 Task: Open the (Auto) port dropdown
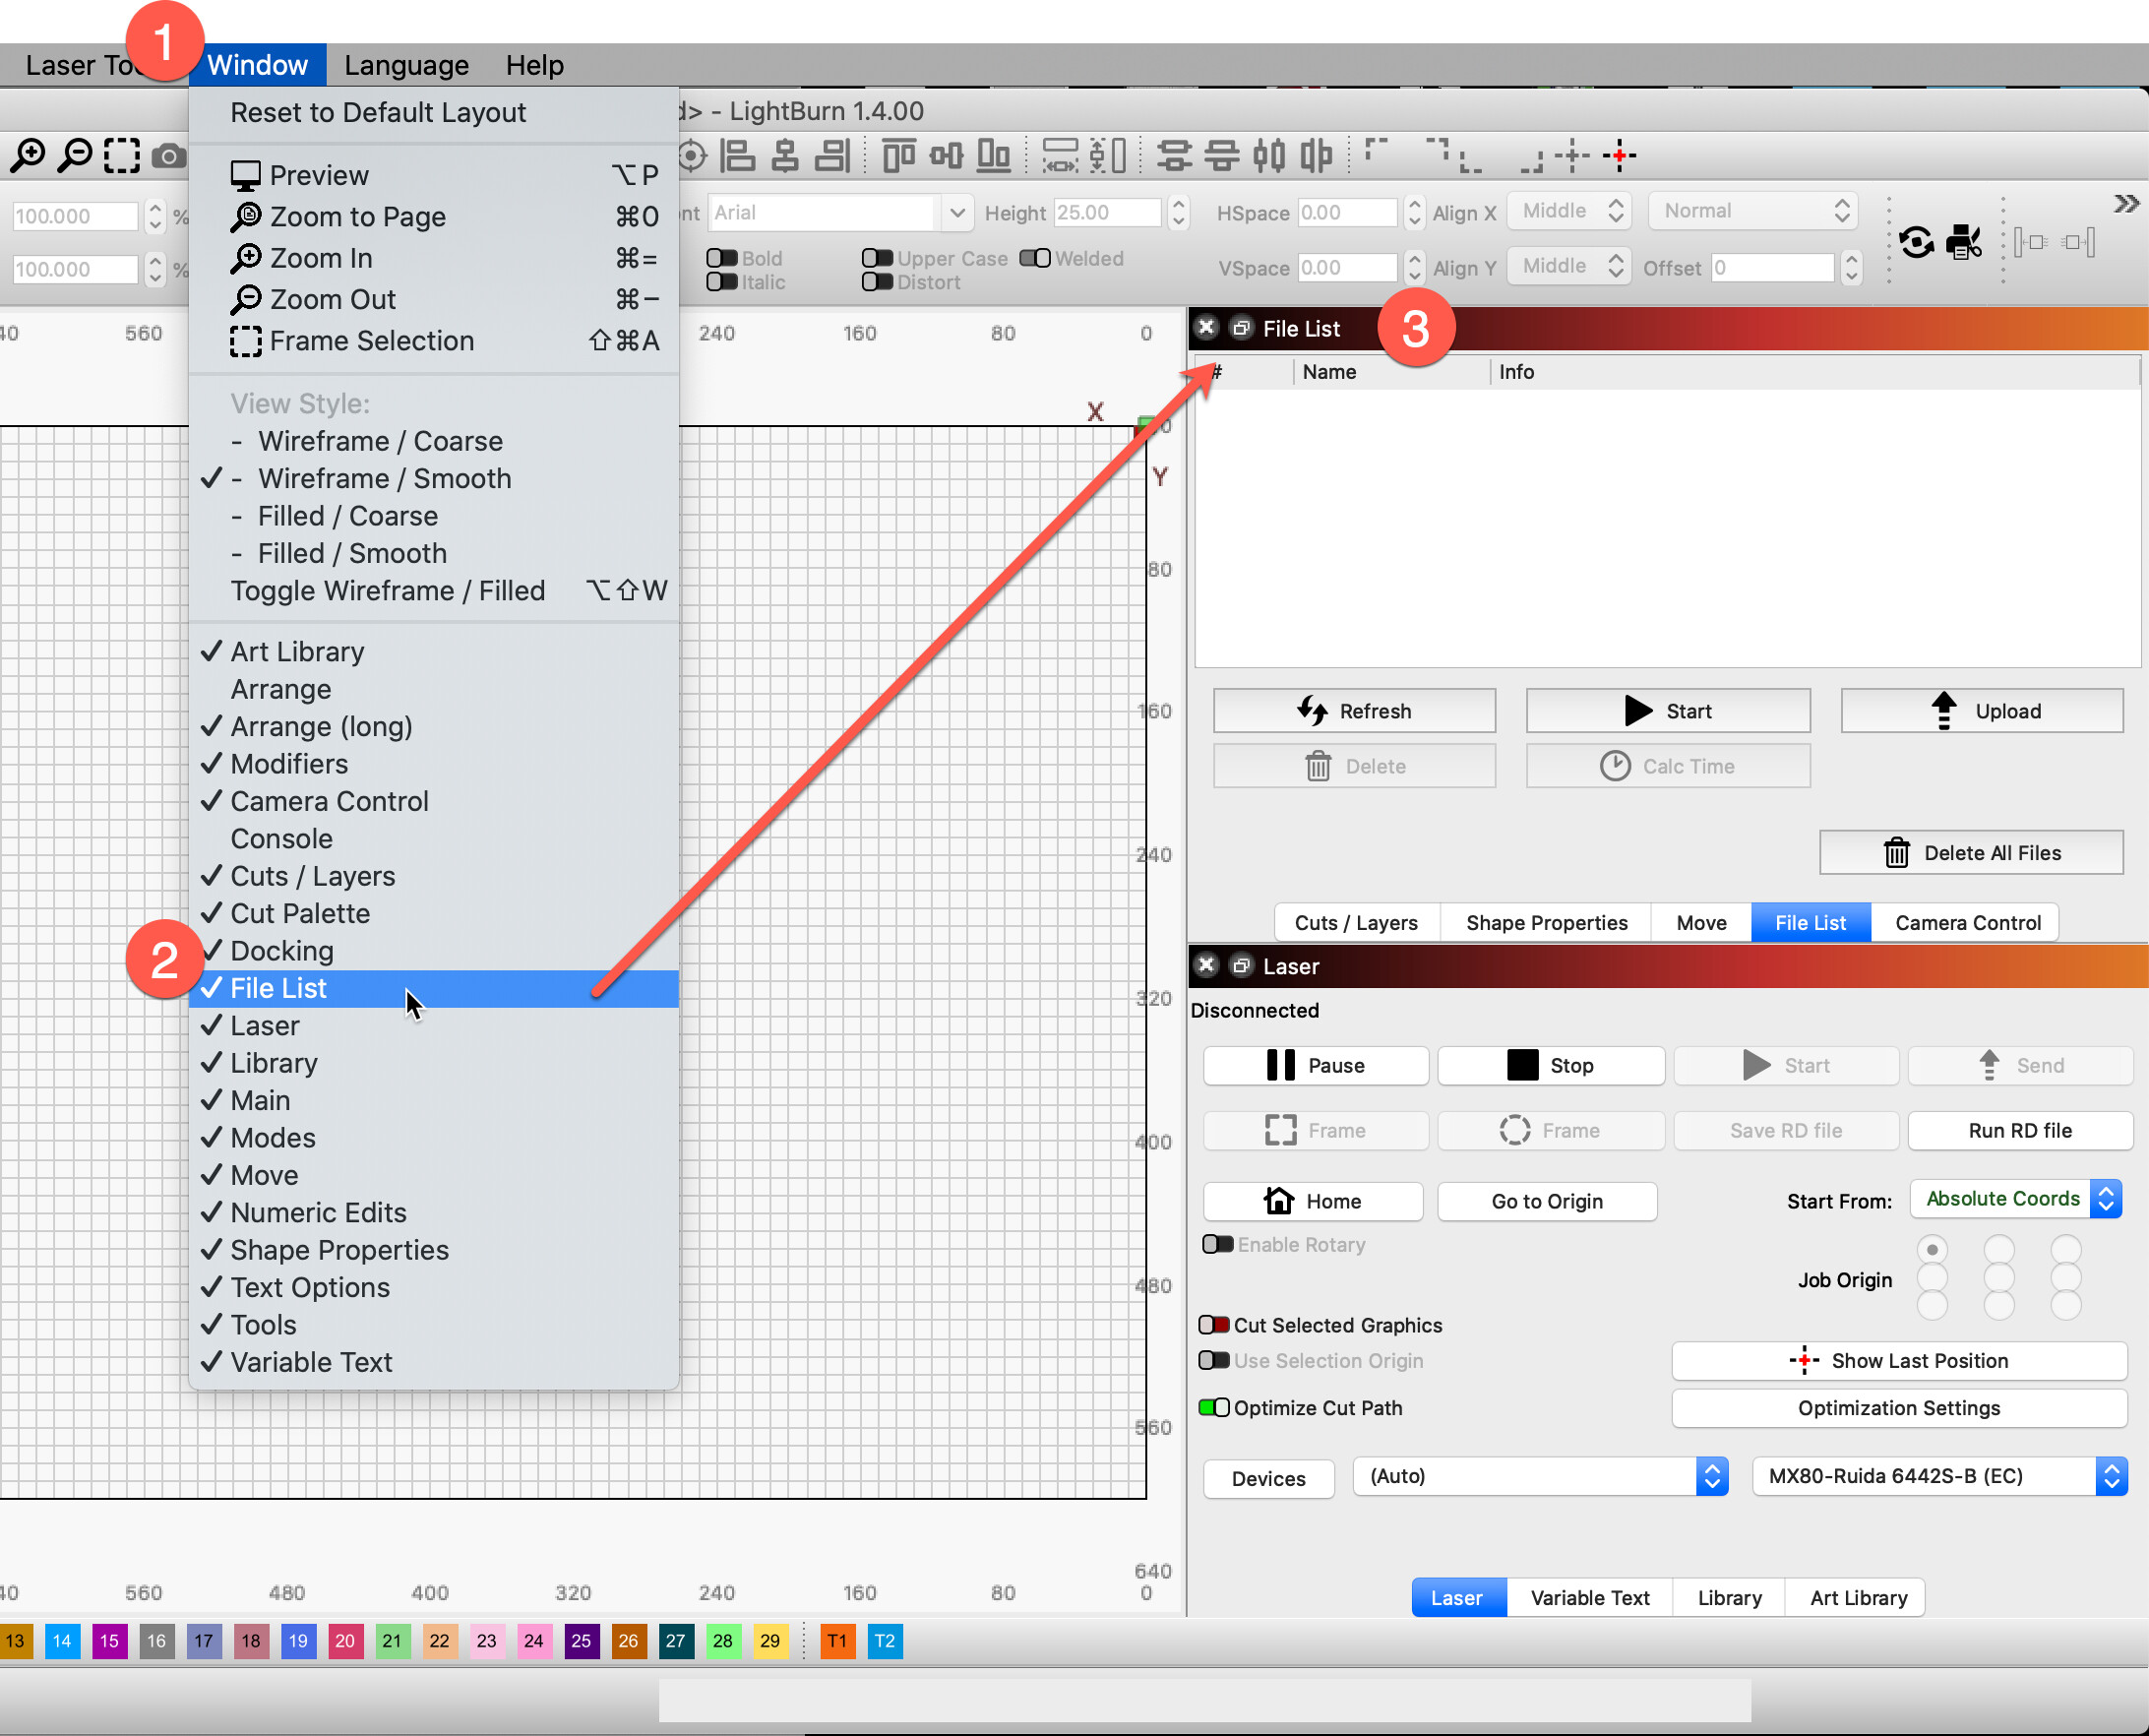(1540, 1476)
